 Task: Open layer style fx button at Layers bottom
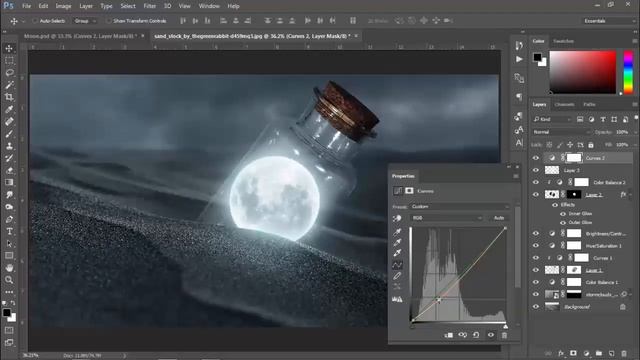tap(561, 353)
